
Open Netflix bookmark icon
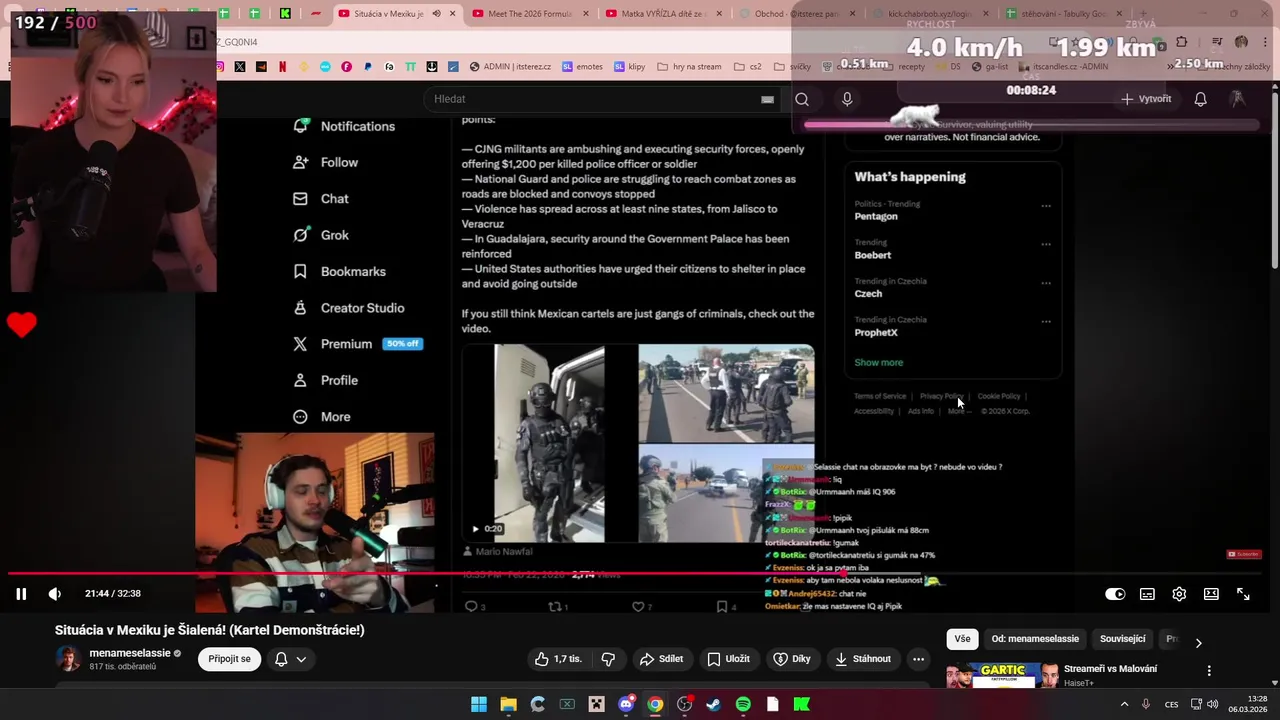[283, 67]
